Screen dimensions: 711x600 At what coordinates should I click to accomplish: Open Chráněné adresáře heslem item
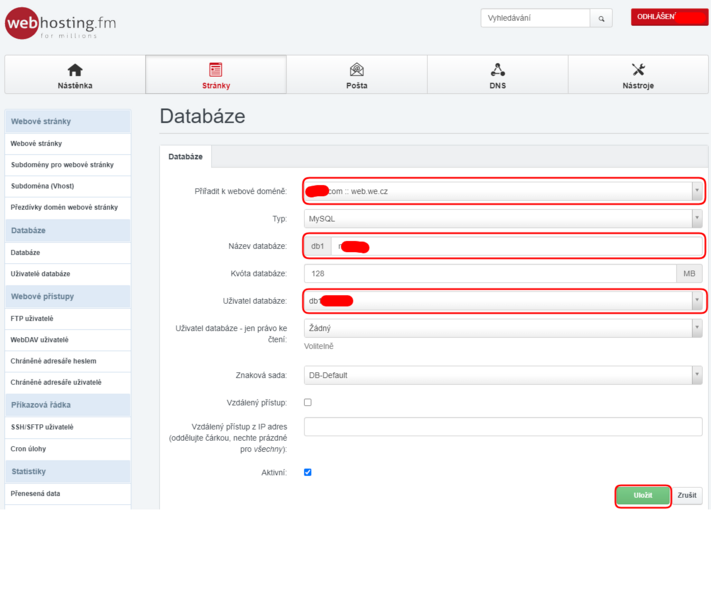point(68,361)
